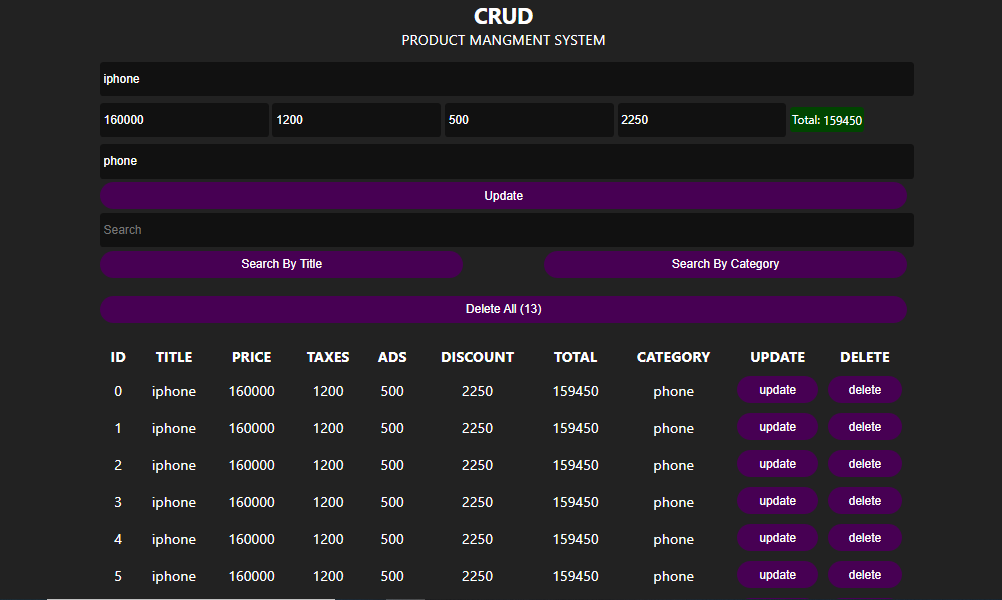Click the price field showing 160000
Screen dimensions: 1002x600
(x=184, y=120)
